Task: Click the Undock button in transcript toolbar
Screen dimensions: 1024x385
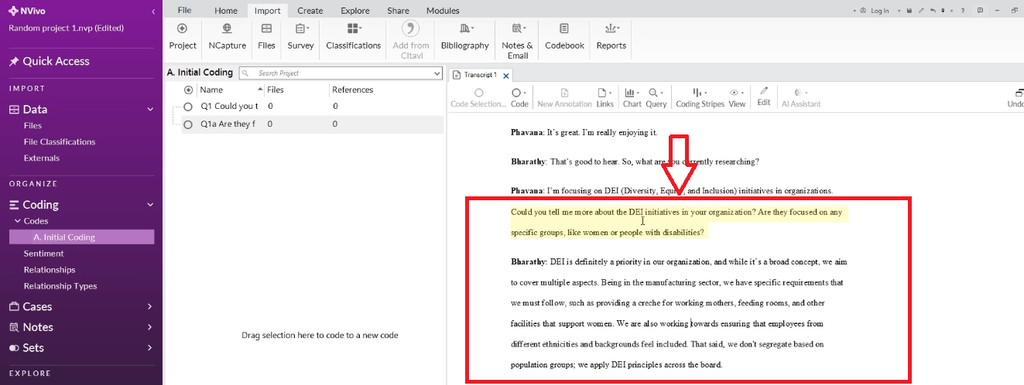Action: click(x=1017, y=98)
